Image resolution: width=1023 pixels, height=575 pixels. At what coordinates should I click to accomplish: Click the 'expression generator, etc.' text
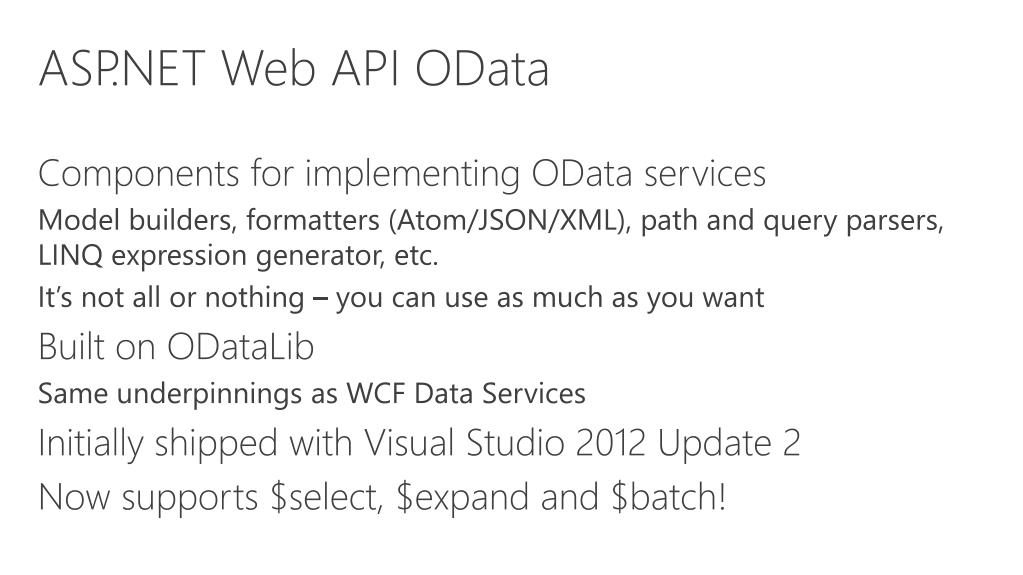point(275,256)
